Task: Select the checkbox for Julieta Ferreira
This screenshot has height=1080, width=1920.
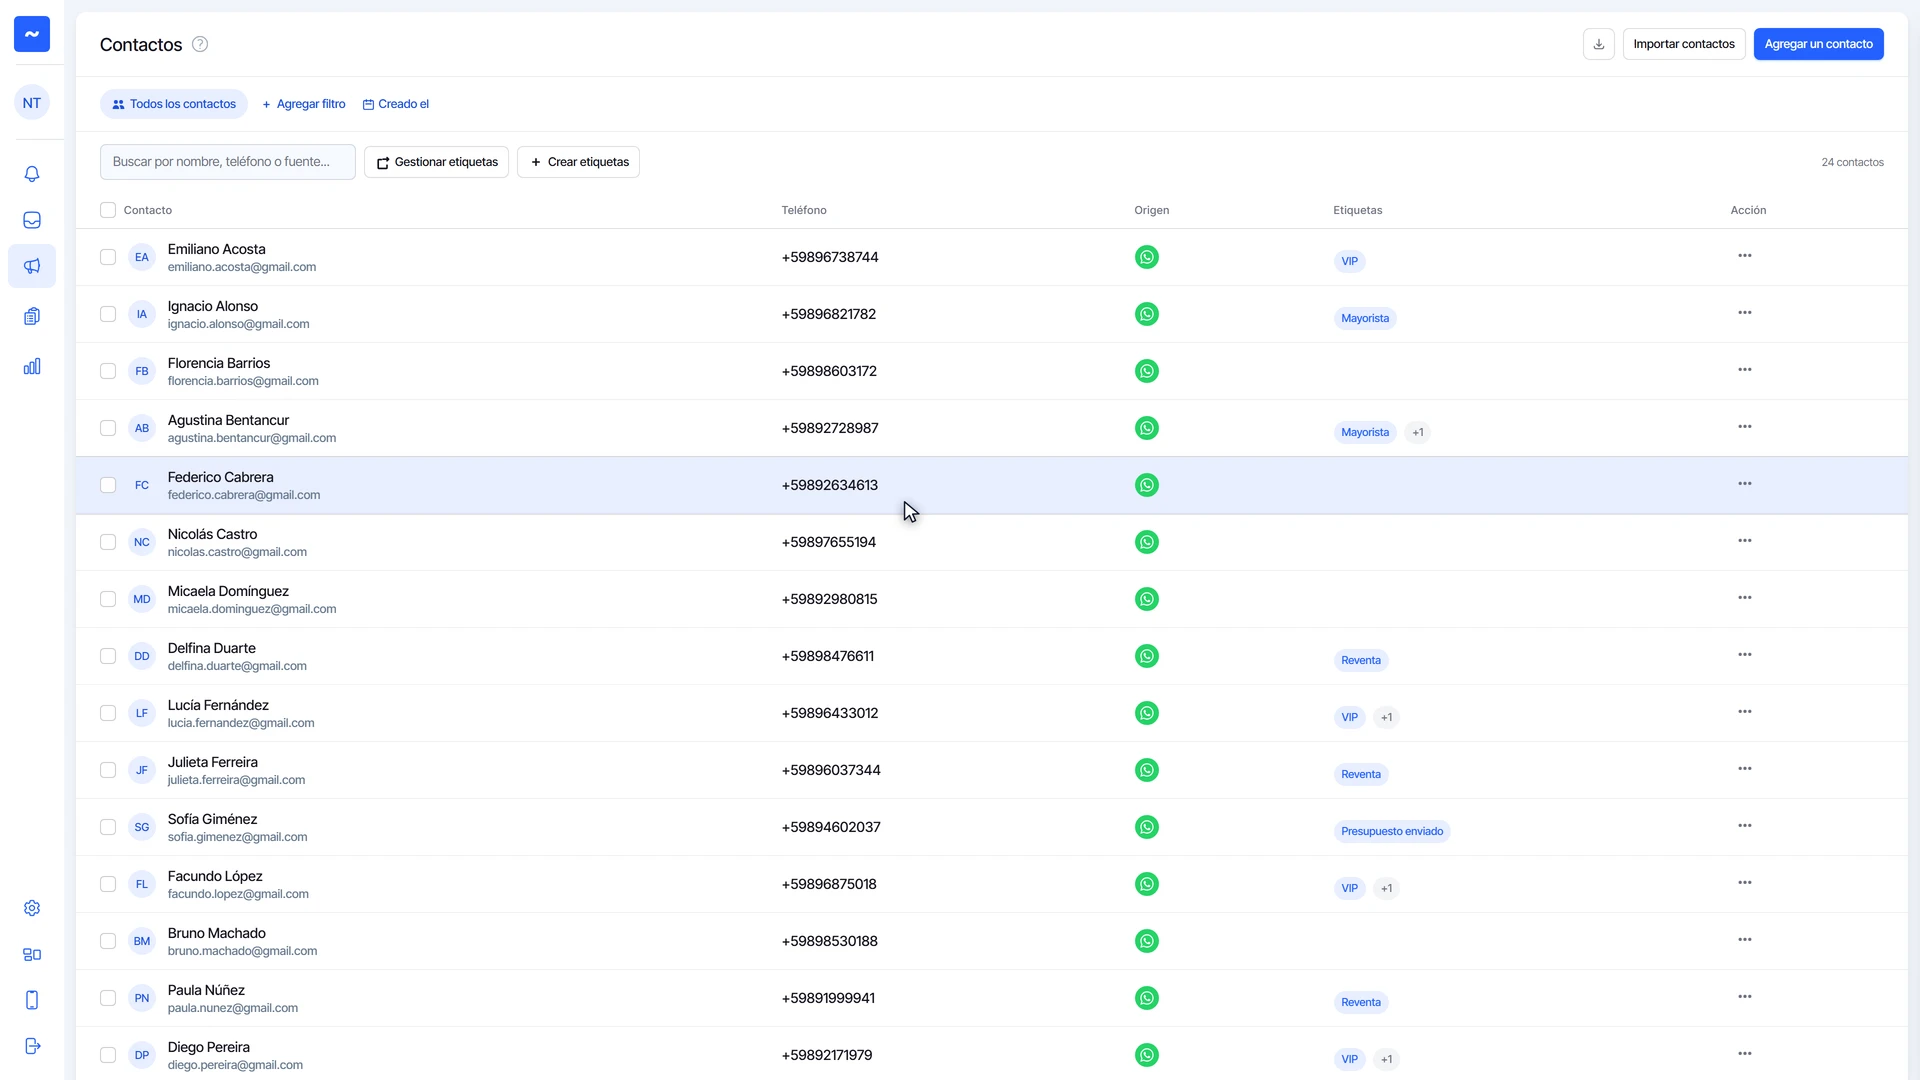Action: (108, 770)
